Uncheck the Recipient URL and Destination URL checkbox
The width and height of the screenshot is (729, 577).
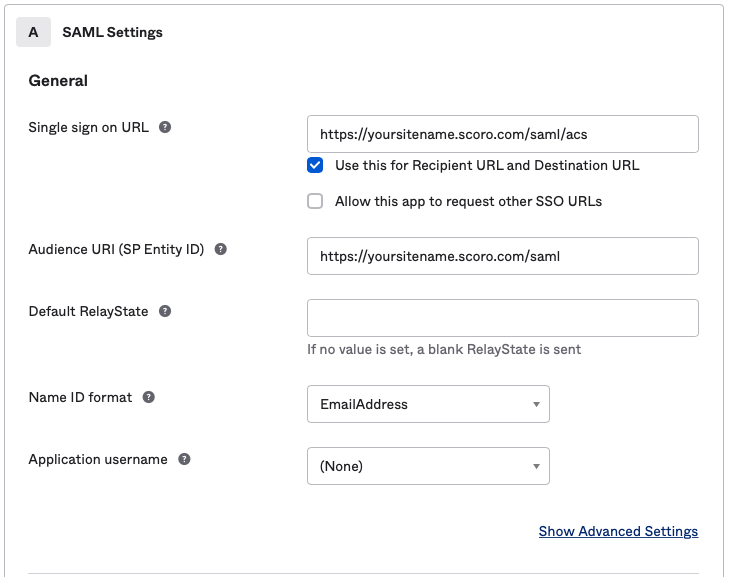[315, 165]
